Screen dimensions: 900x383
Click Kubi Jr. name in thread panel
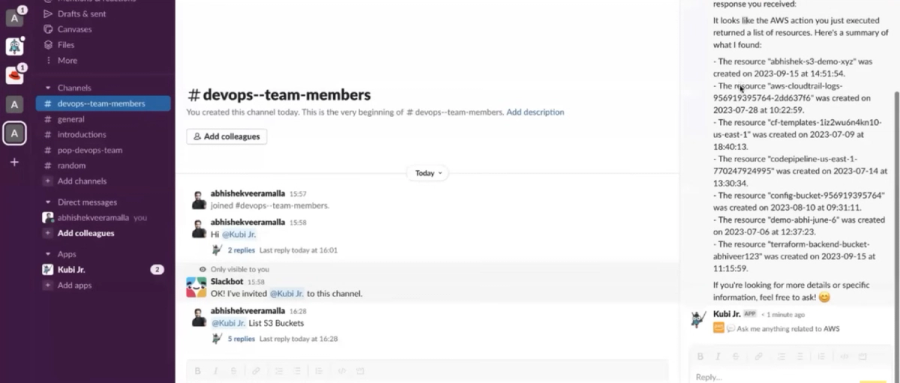tap(727, 314)
